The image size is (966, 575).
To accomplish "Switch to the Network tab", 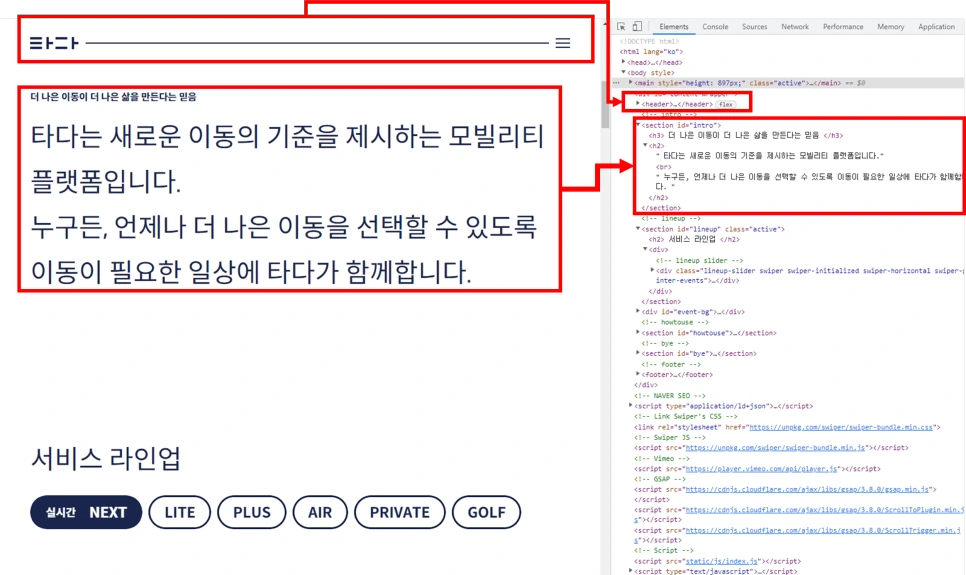I will point(795,27).
